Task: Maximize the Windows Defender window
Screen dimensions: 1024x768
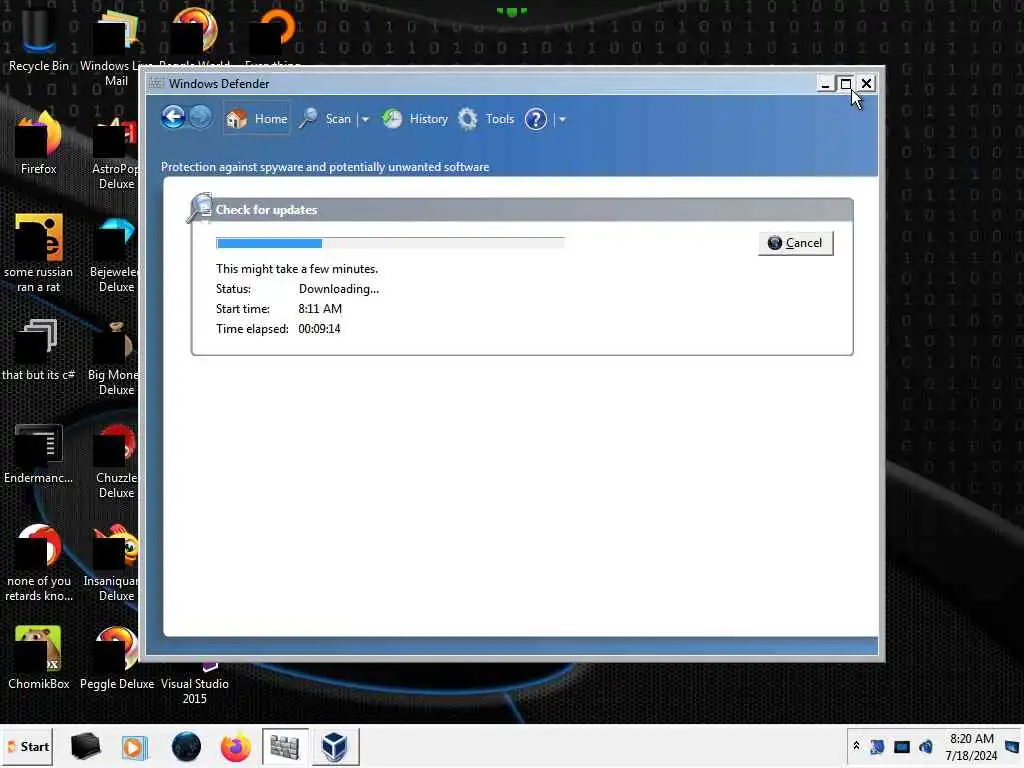Action: point(845,84)
